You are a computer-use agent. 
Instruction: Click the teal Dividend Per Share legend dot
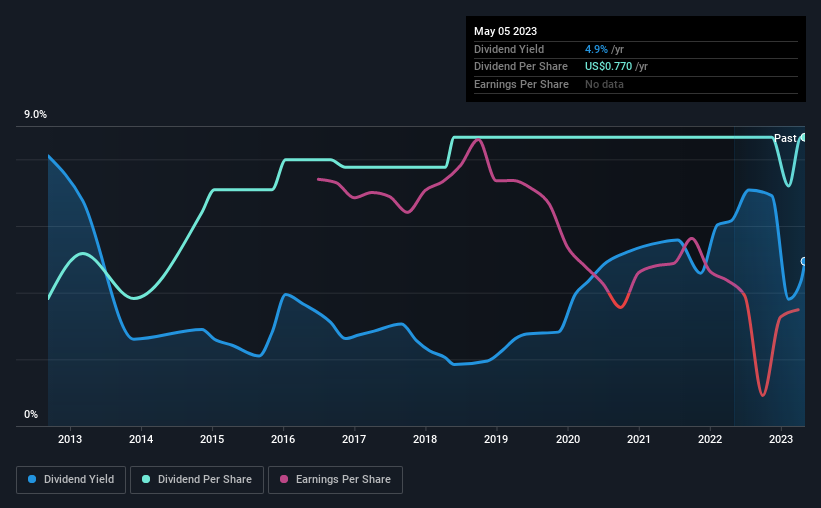click(146, 479)
